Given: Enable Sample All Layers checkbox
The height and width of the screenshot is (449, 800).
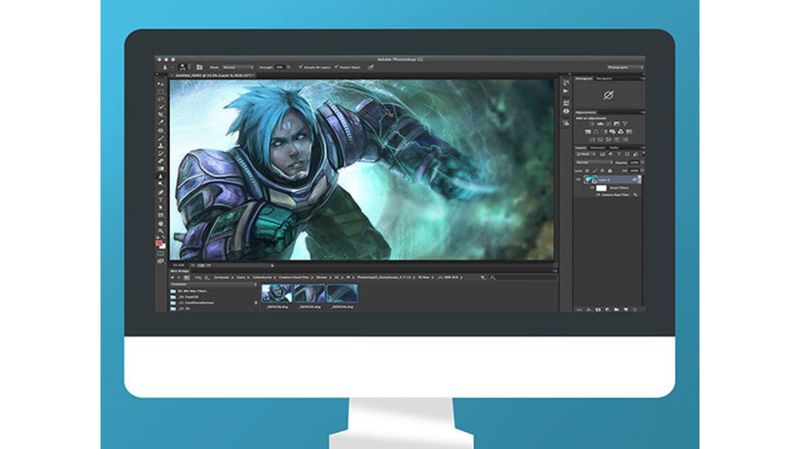Looking at the screenshot, I should tap(301, 67).
